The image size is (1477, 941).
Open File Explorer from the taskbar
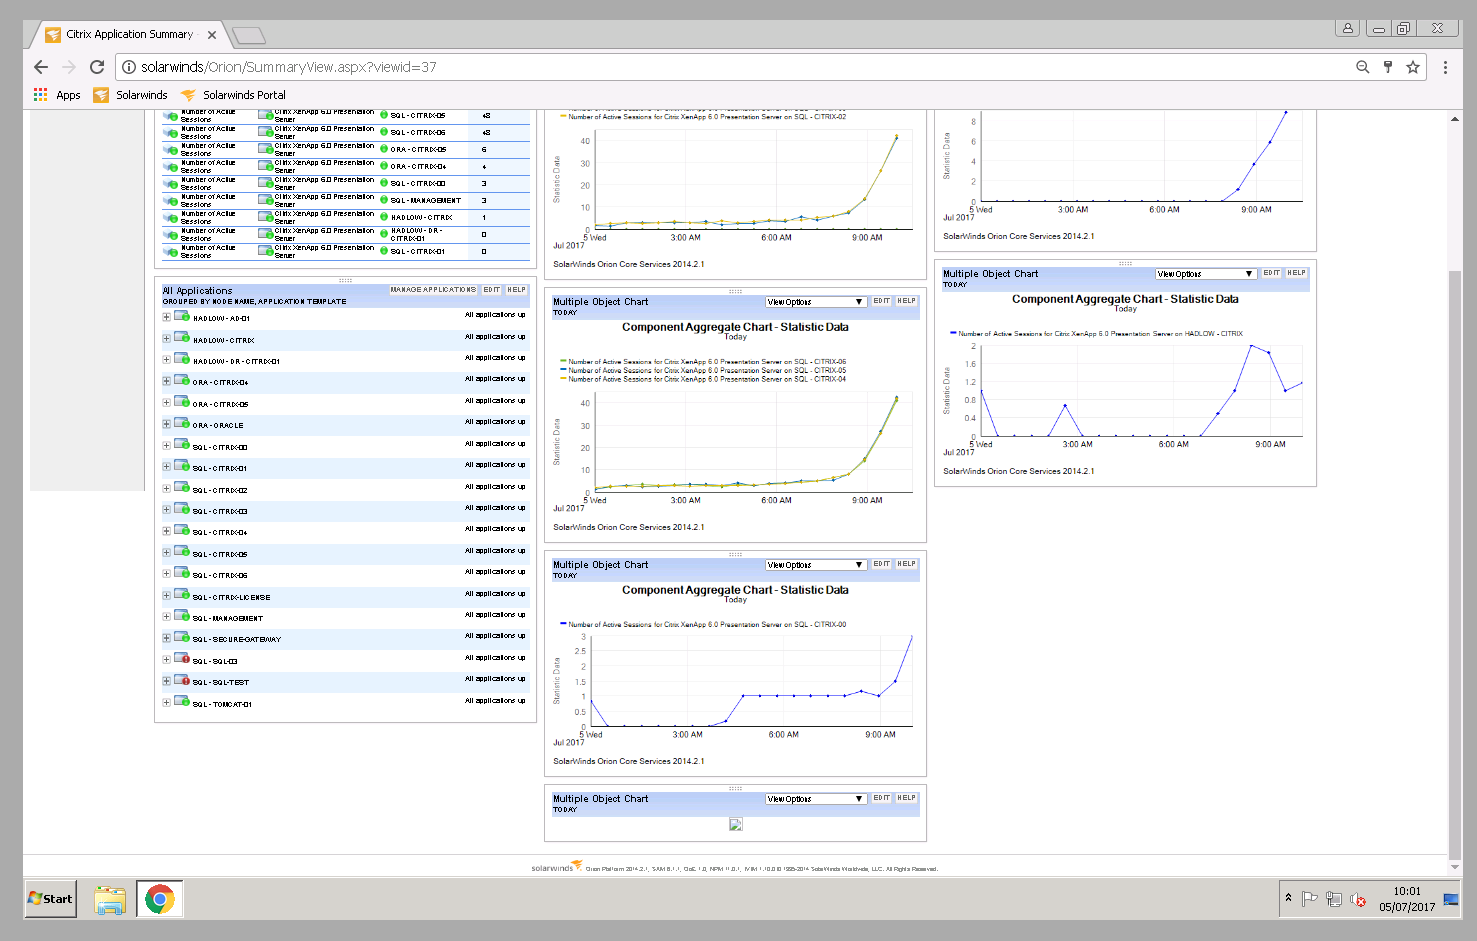click(x=109, y=899)
